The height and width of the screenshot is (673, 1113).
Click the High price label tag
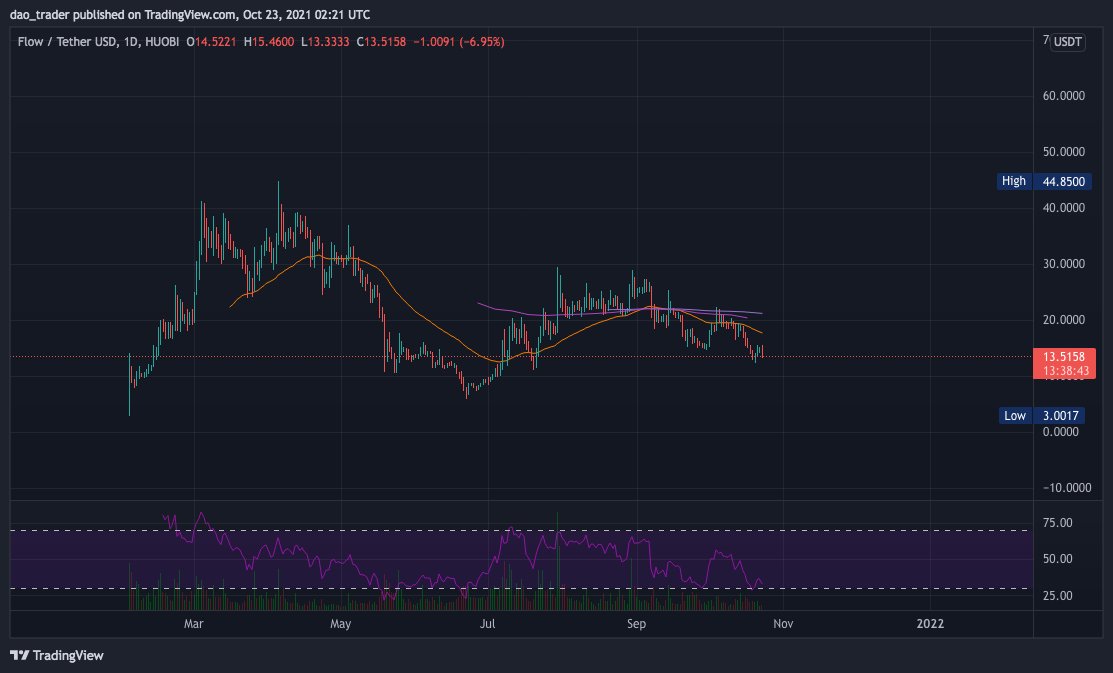[1014, 181]
